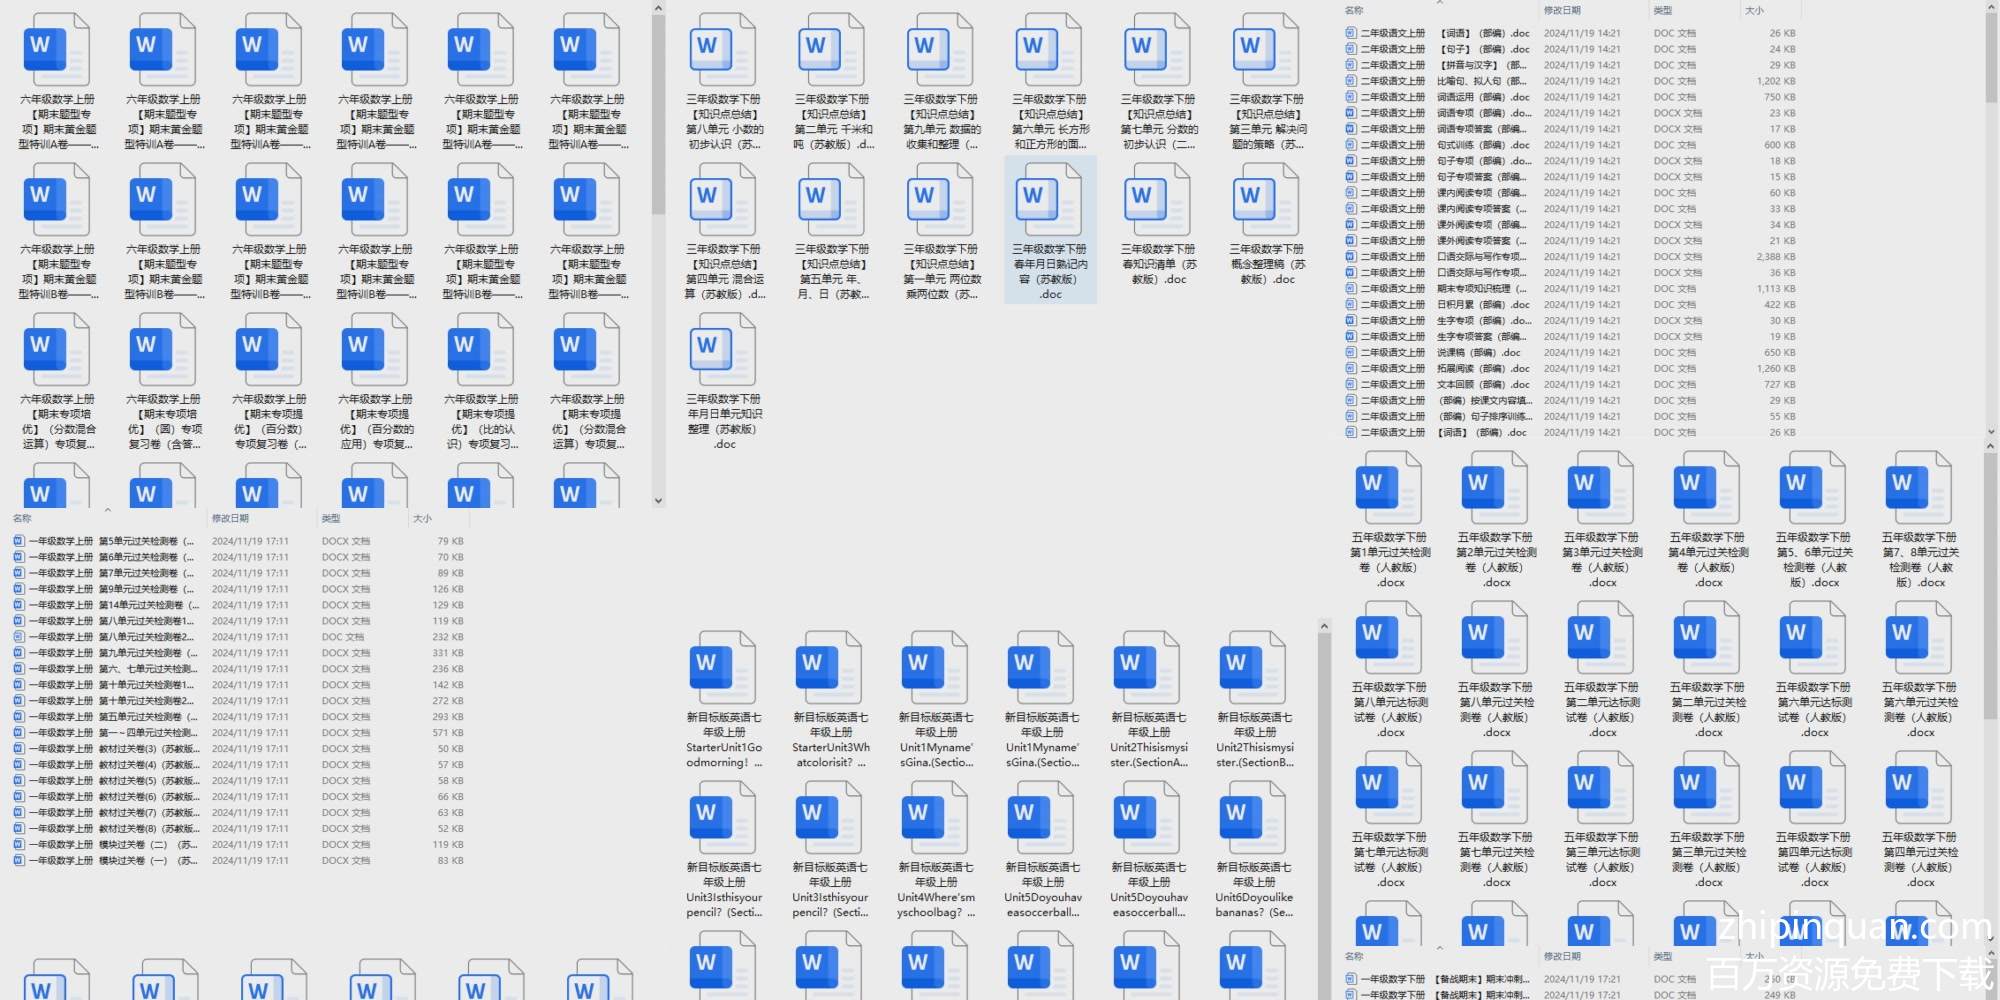Open 三年级数学下册 年月日单元知识整理 Word file
Viewport: 2000px width, 1000px height.
click(723, 351)
